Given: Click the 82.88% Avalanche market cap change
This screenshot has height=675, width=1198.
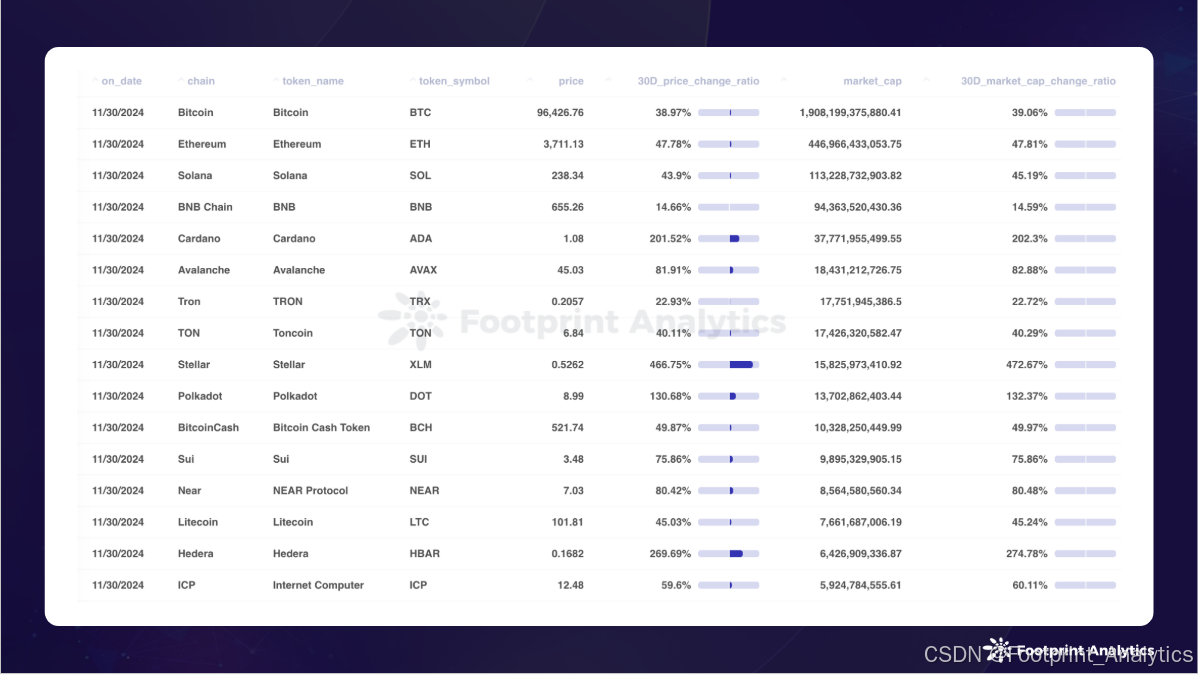Looking at the screenshot, I should pyautogui.click(x=1029, y=270).
